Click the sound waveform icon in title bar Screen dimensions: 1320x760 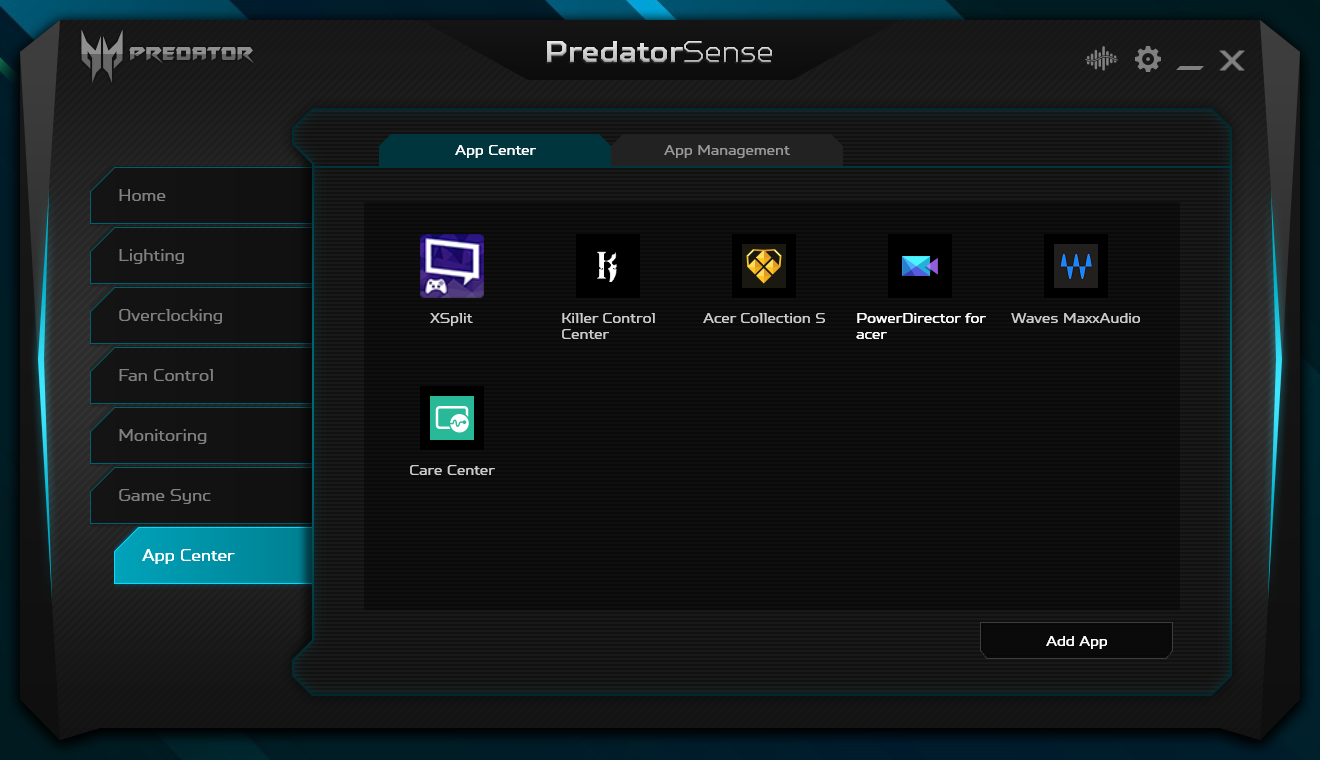tap(1100, 60)
